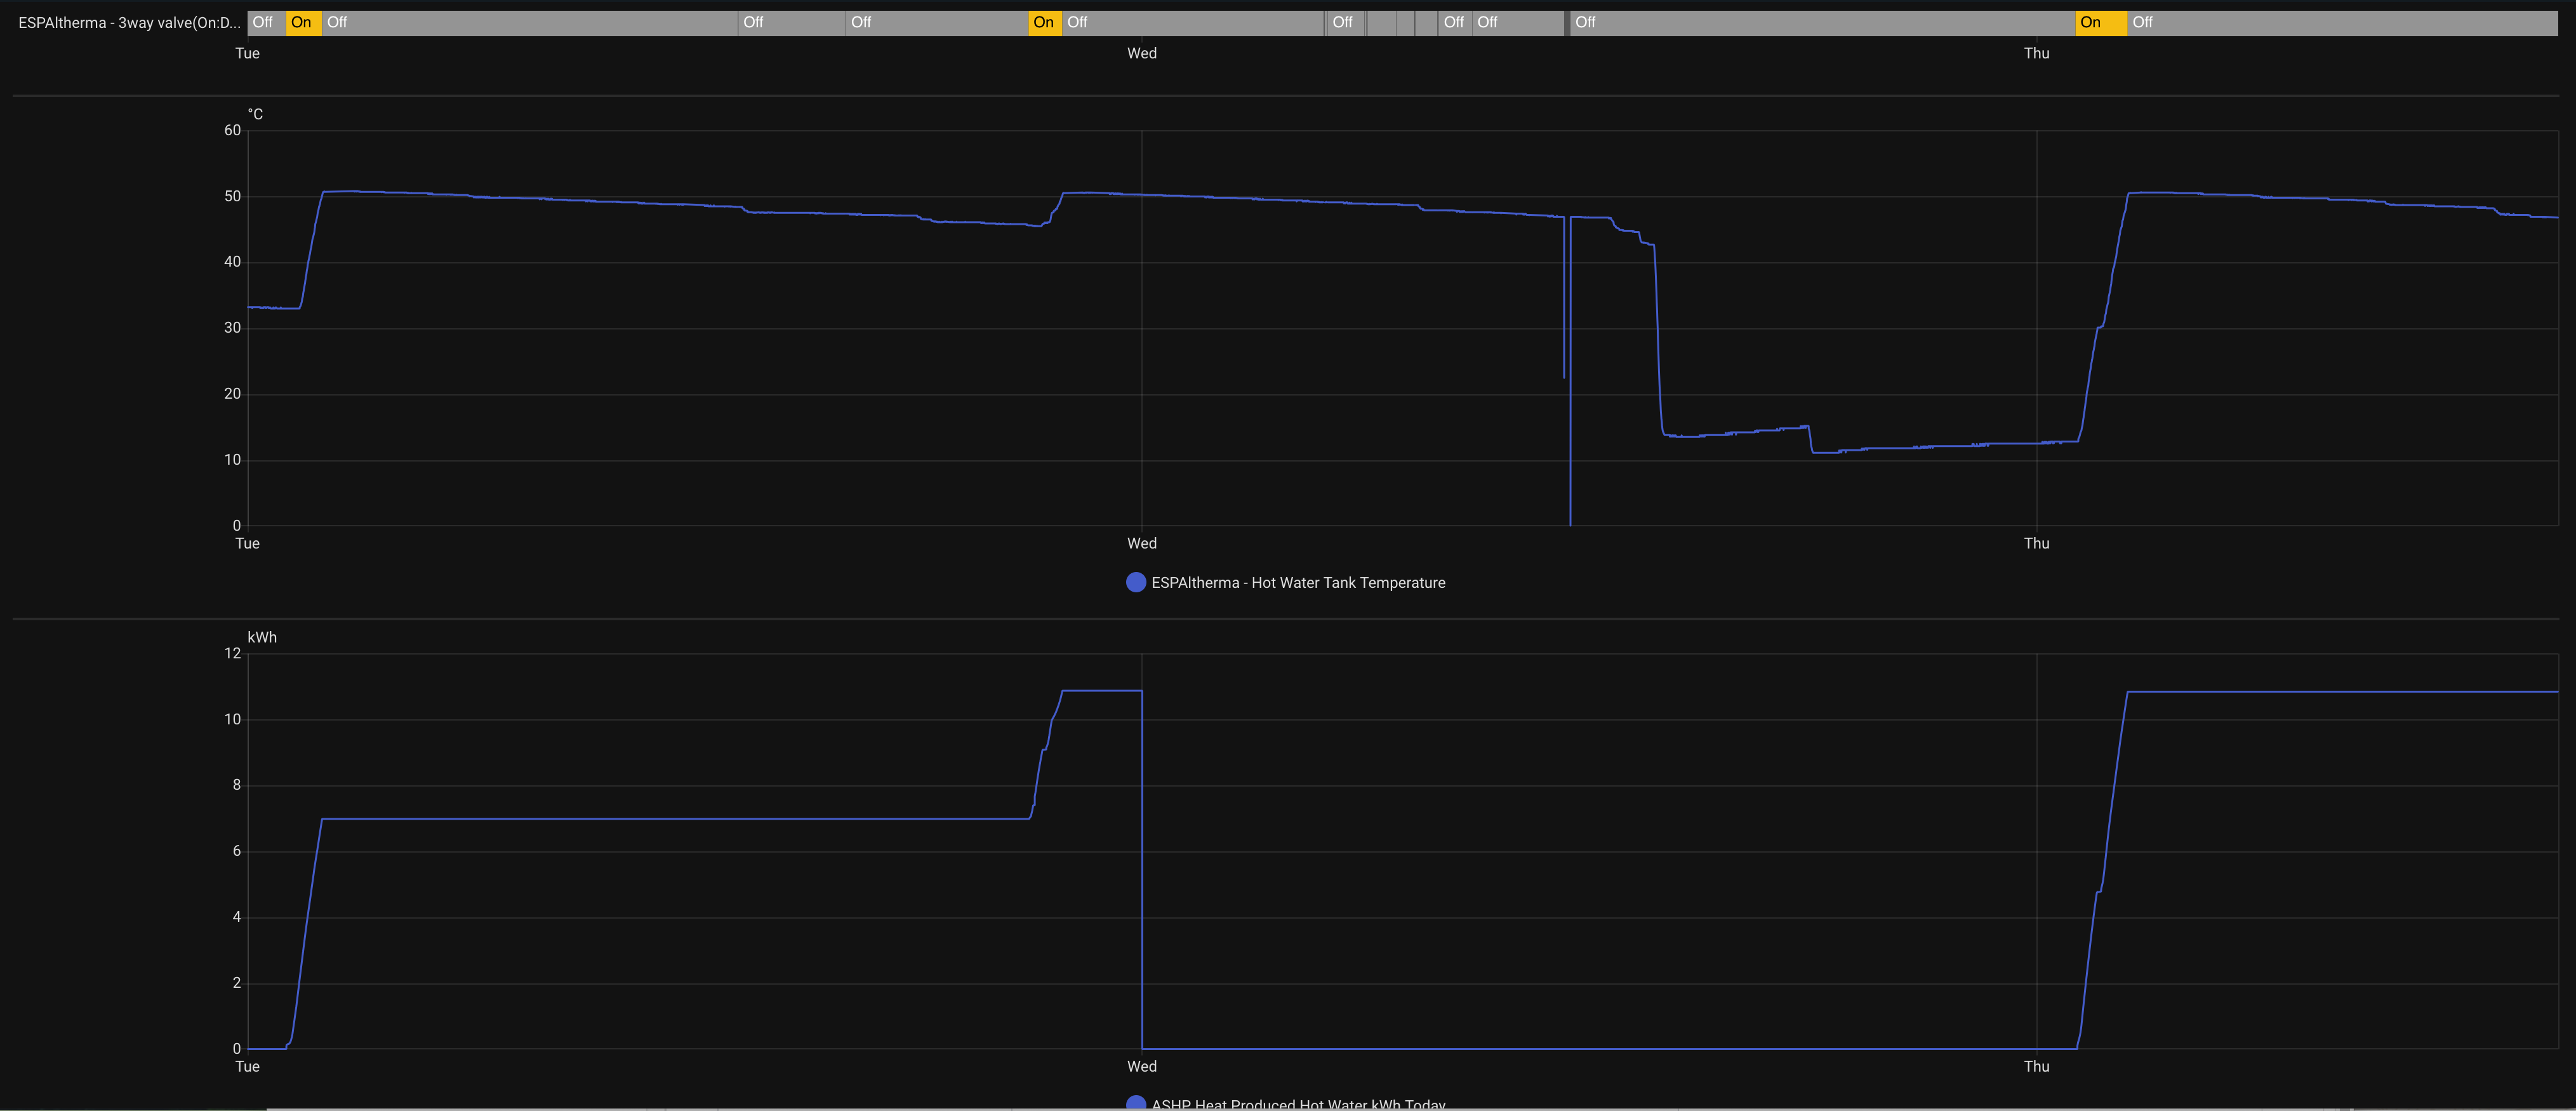Click the Wed label under the valve timeline

tap(1141, 53)
